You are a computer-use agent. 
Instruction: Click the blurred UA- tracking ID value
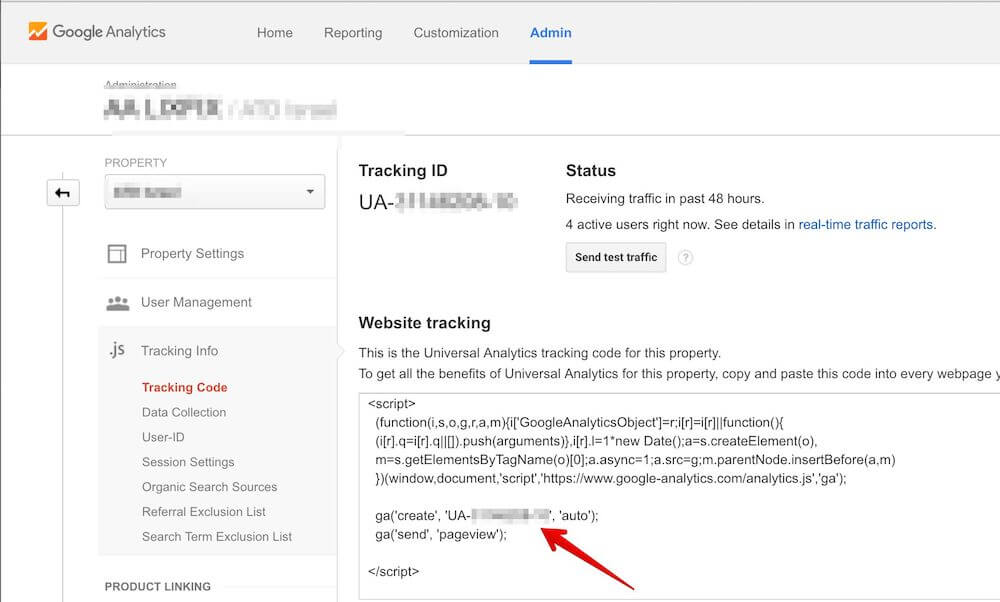(438, 202)
